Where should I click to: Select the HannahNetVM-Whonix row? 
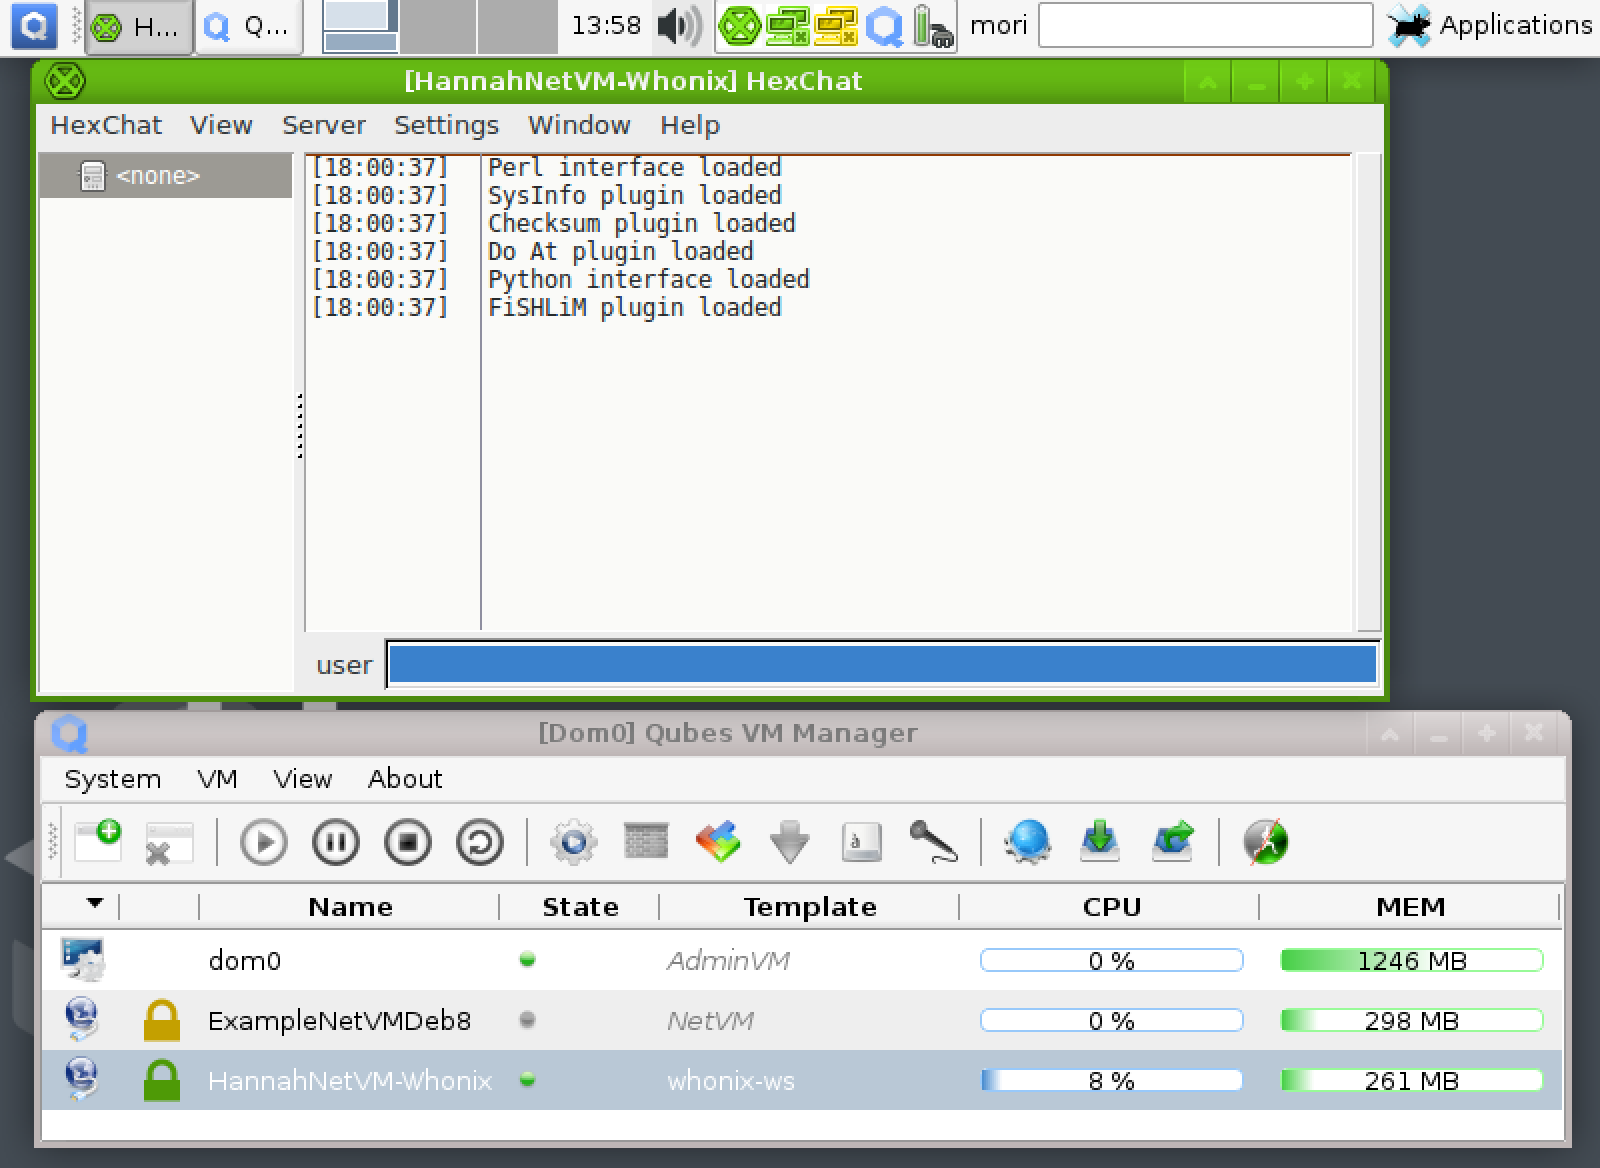click(x=801, y=1080)
